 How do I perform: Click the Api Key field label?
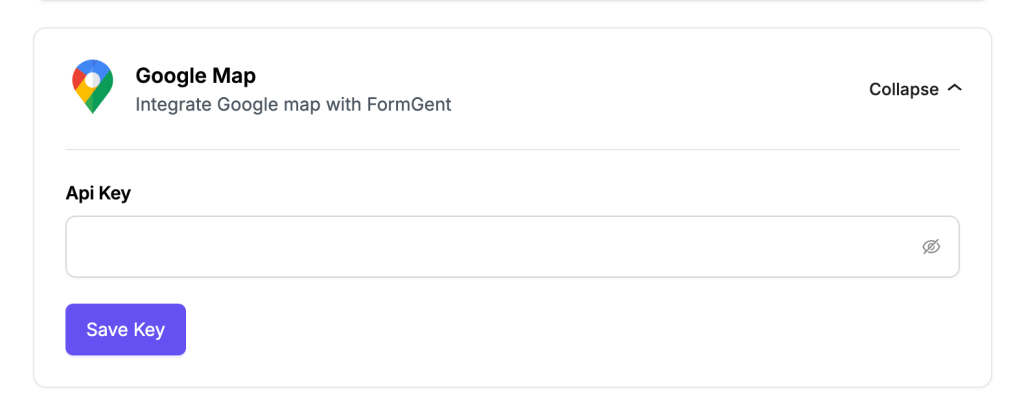click(x=98, y=193)
